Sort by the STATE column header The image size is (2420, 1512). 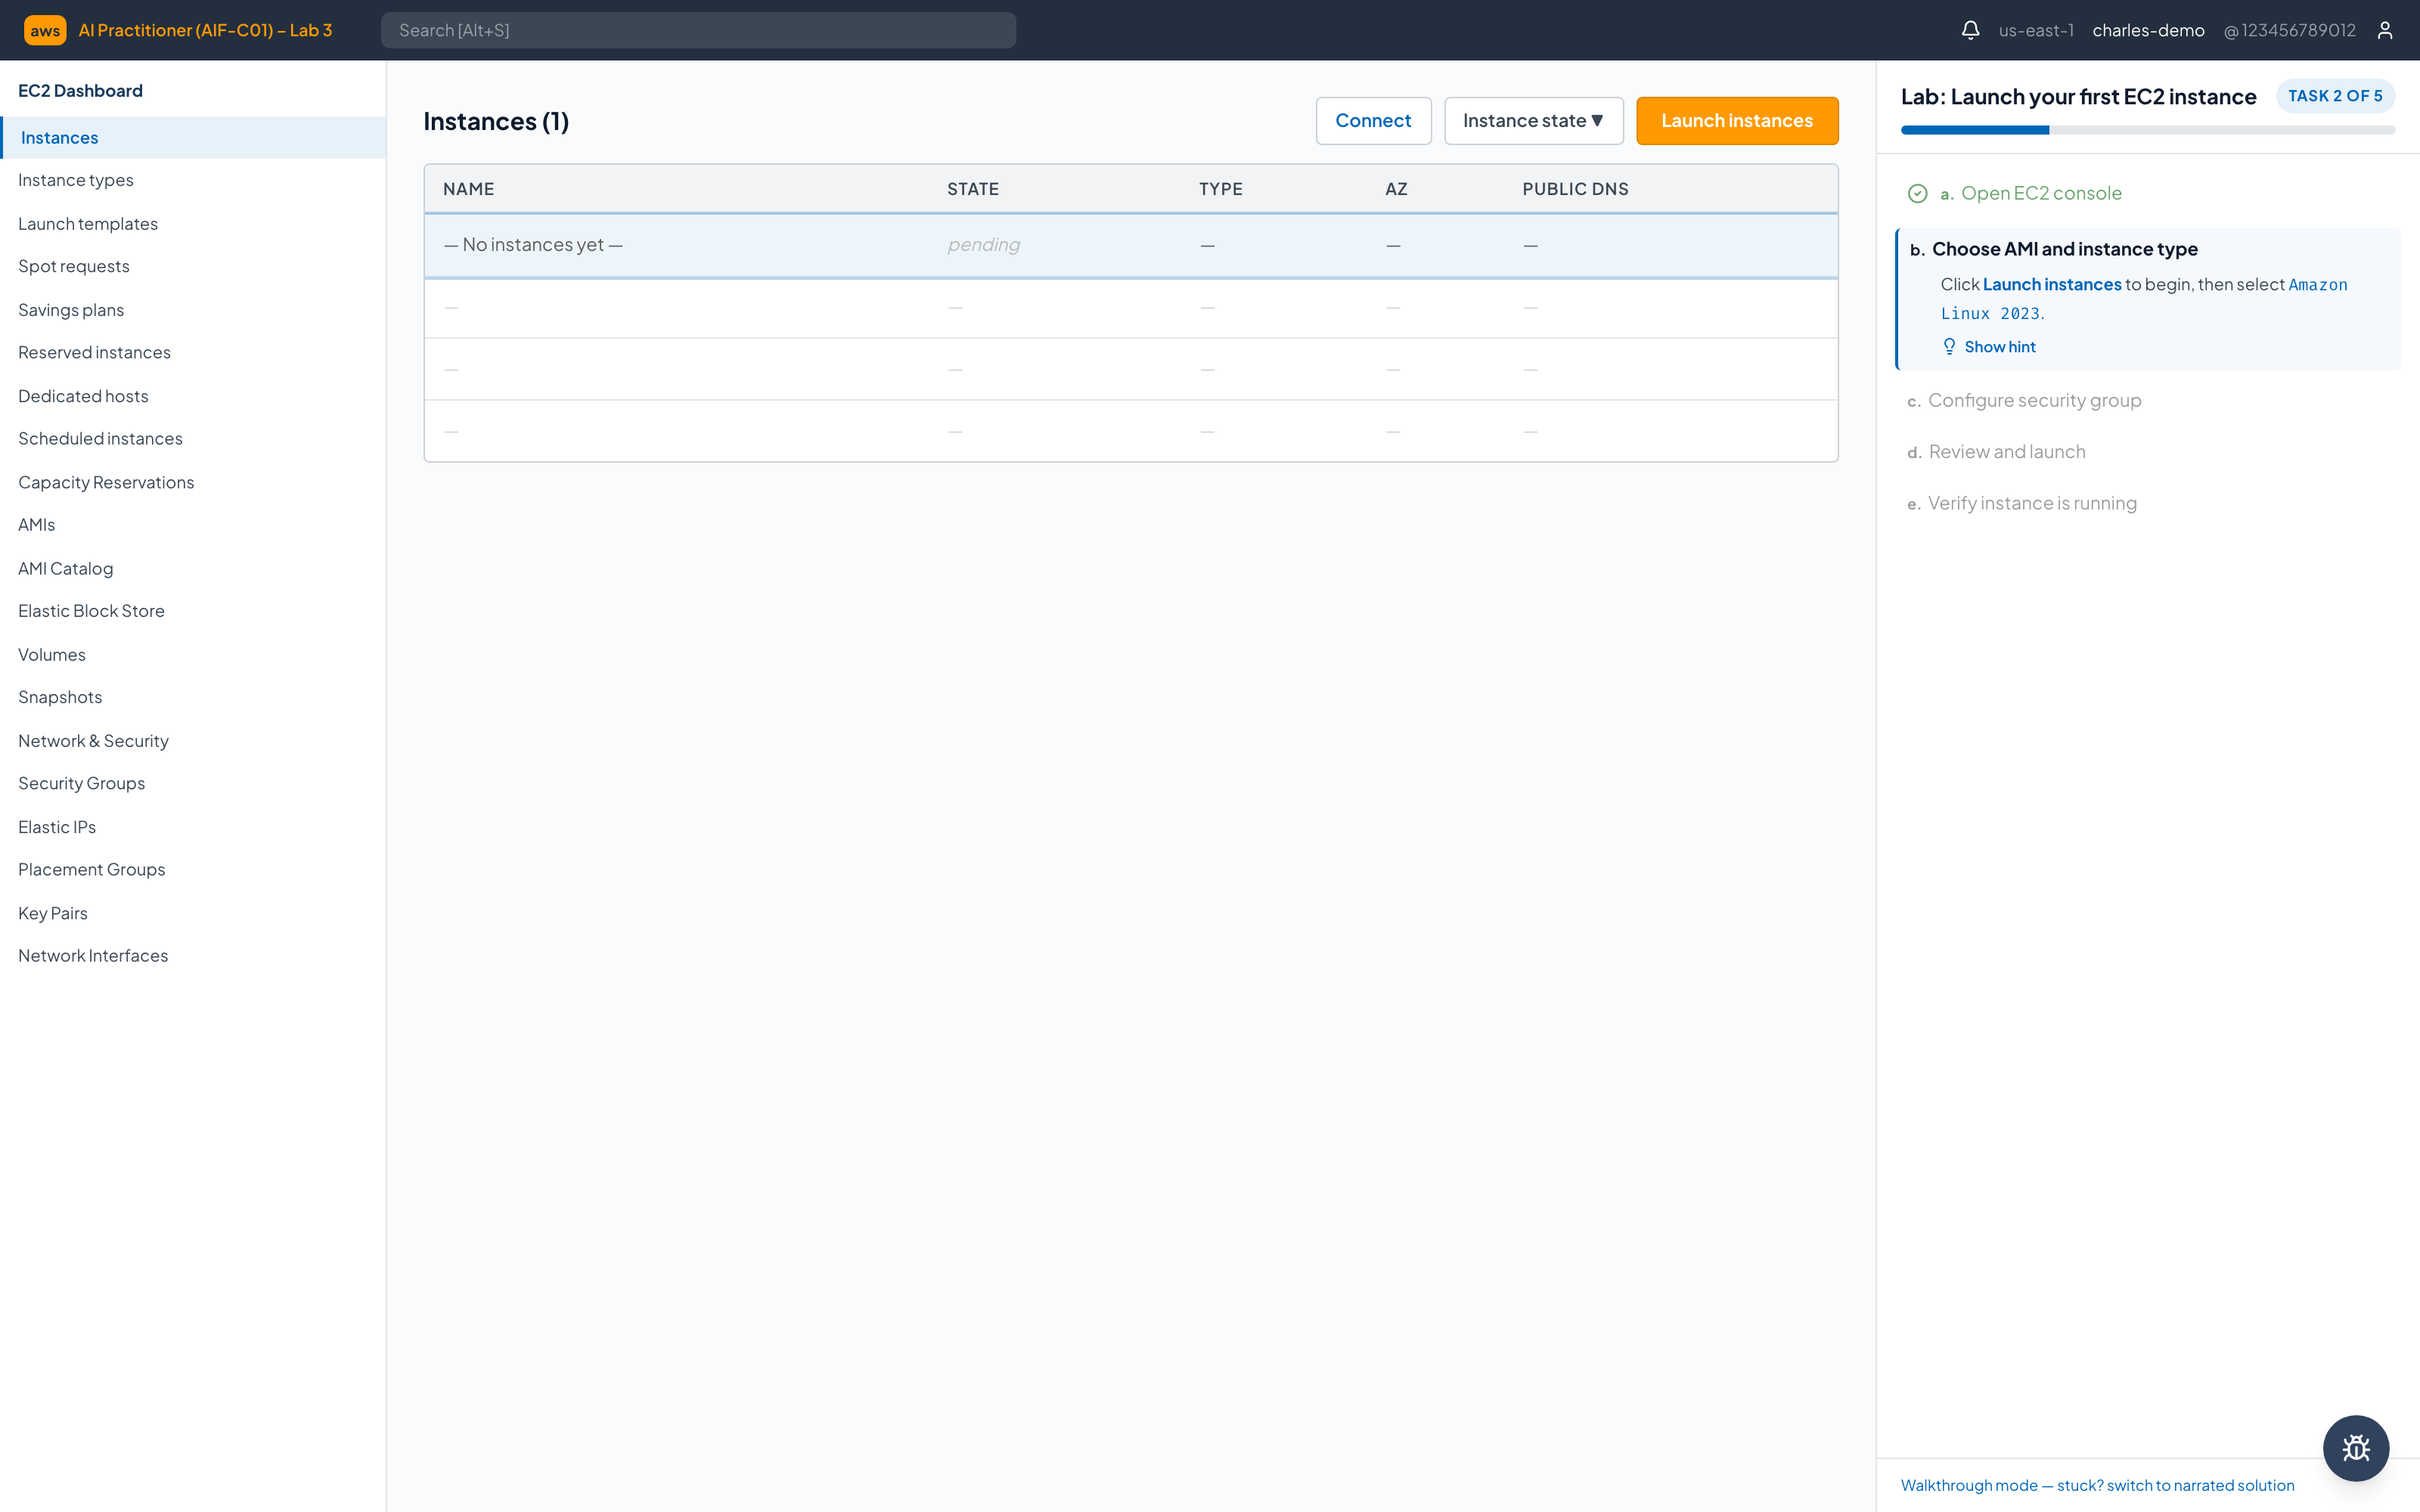[x=973, y=189]
